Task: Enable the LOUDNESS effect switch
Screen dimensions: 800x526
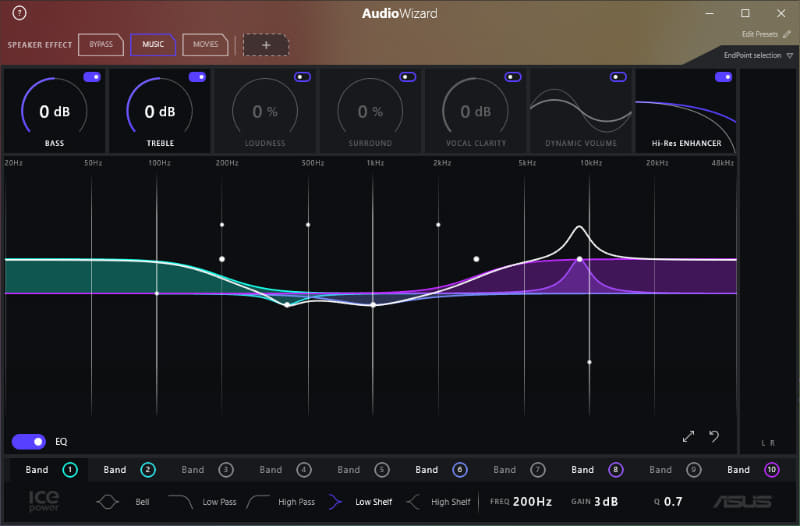Action: [303, 77]
